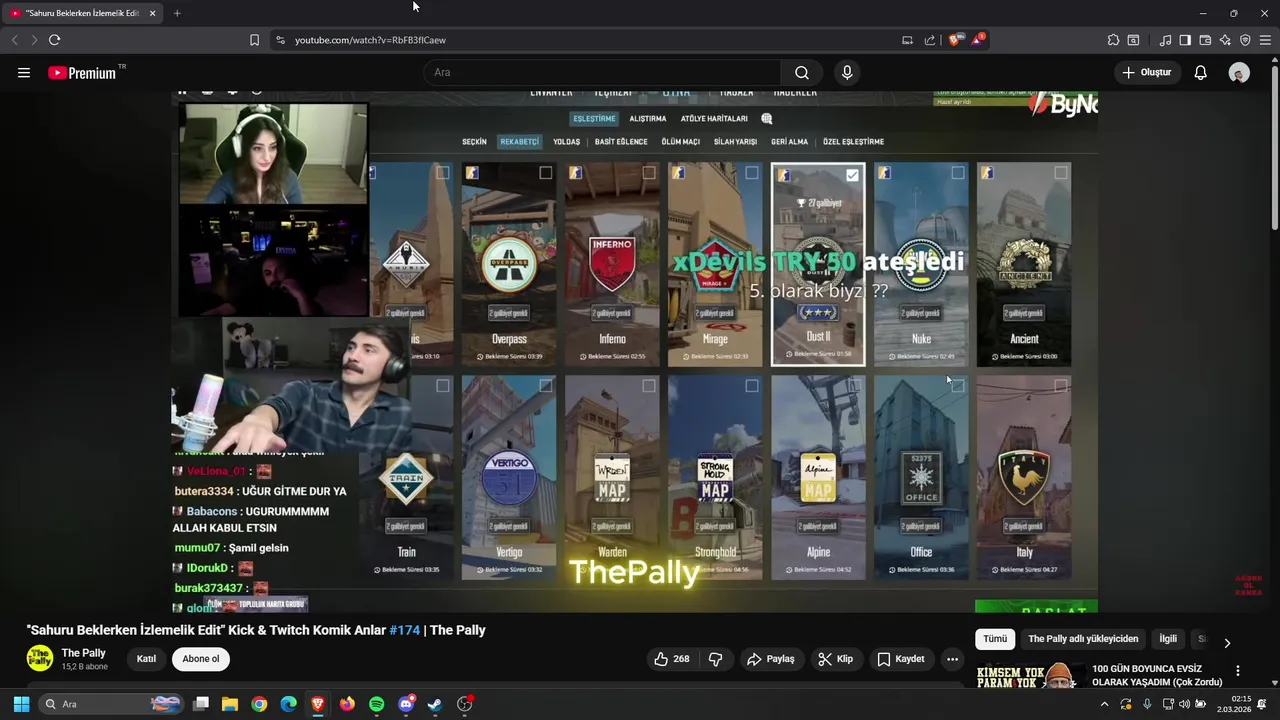The width and height of the screenshot is (1280, 720).
Task: Bookmark this page in the address bar
Action: tap(254, 40)
